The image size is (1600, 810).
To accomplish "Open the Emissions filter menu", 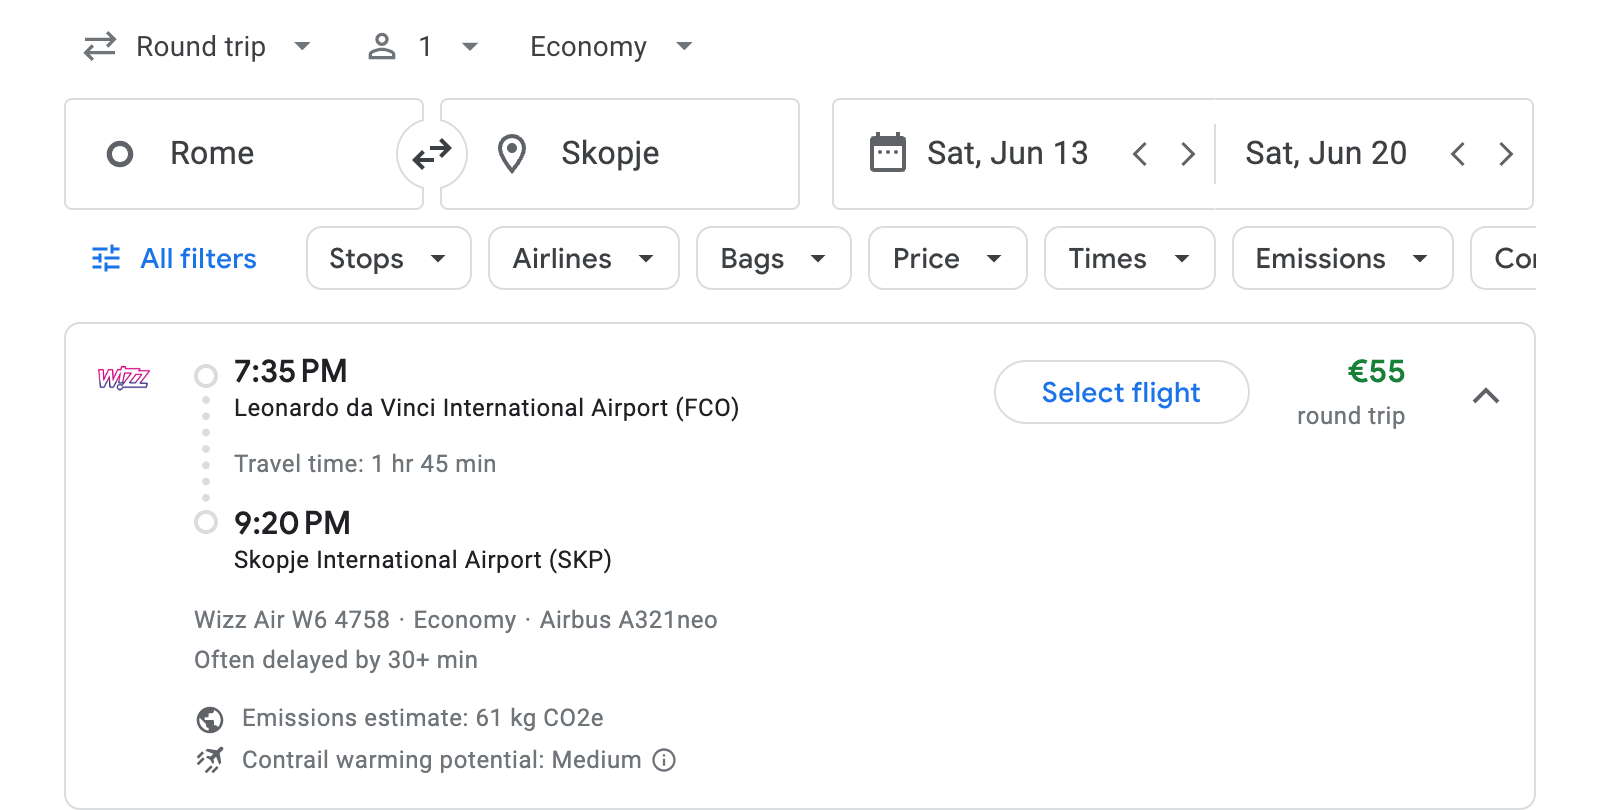I will [1341, 258].
